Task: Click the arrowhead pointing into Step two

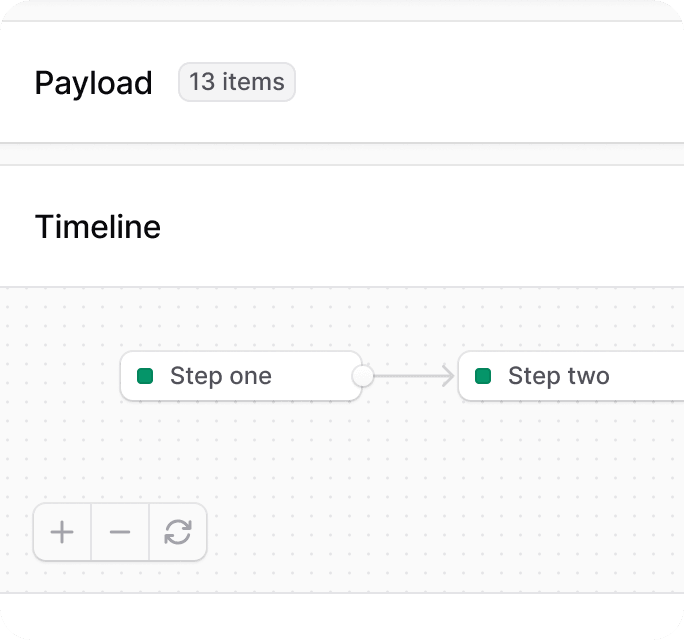Action: point(448,376)
